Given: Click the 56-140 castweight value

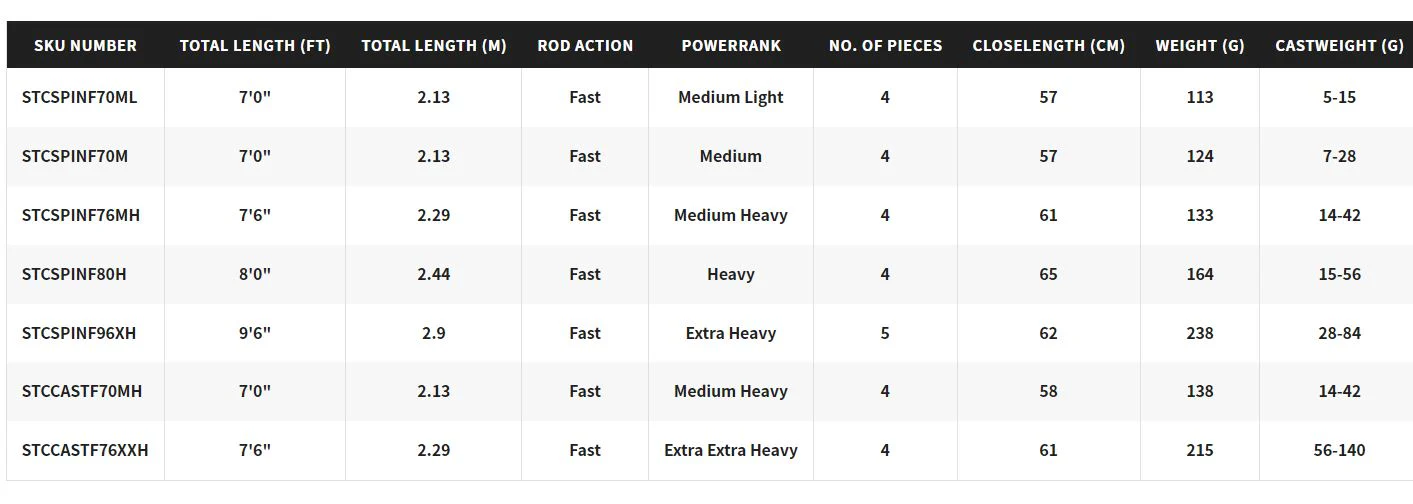Looking at the screenshot, I should [1339, 450].
